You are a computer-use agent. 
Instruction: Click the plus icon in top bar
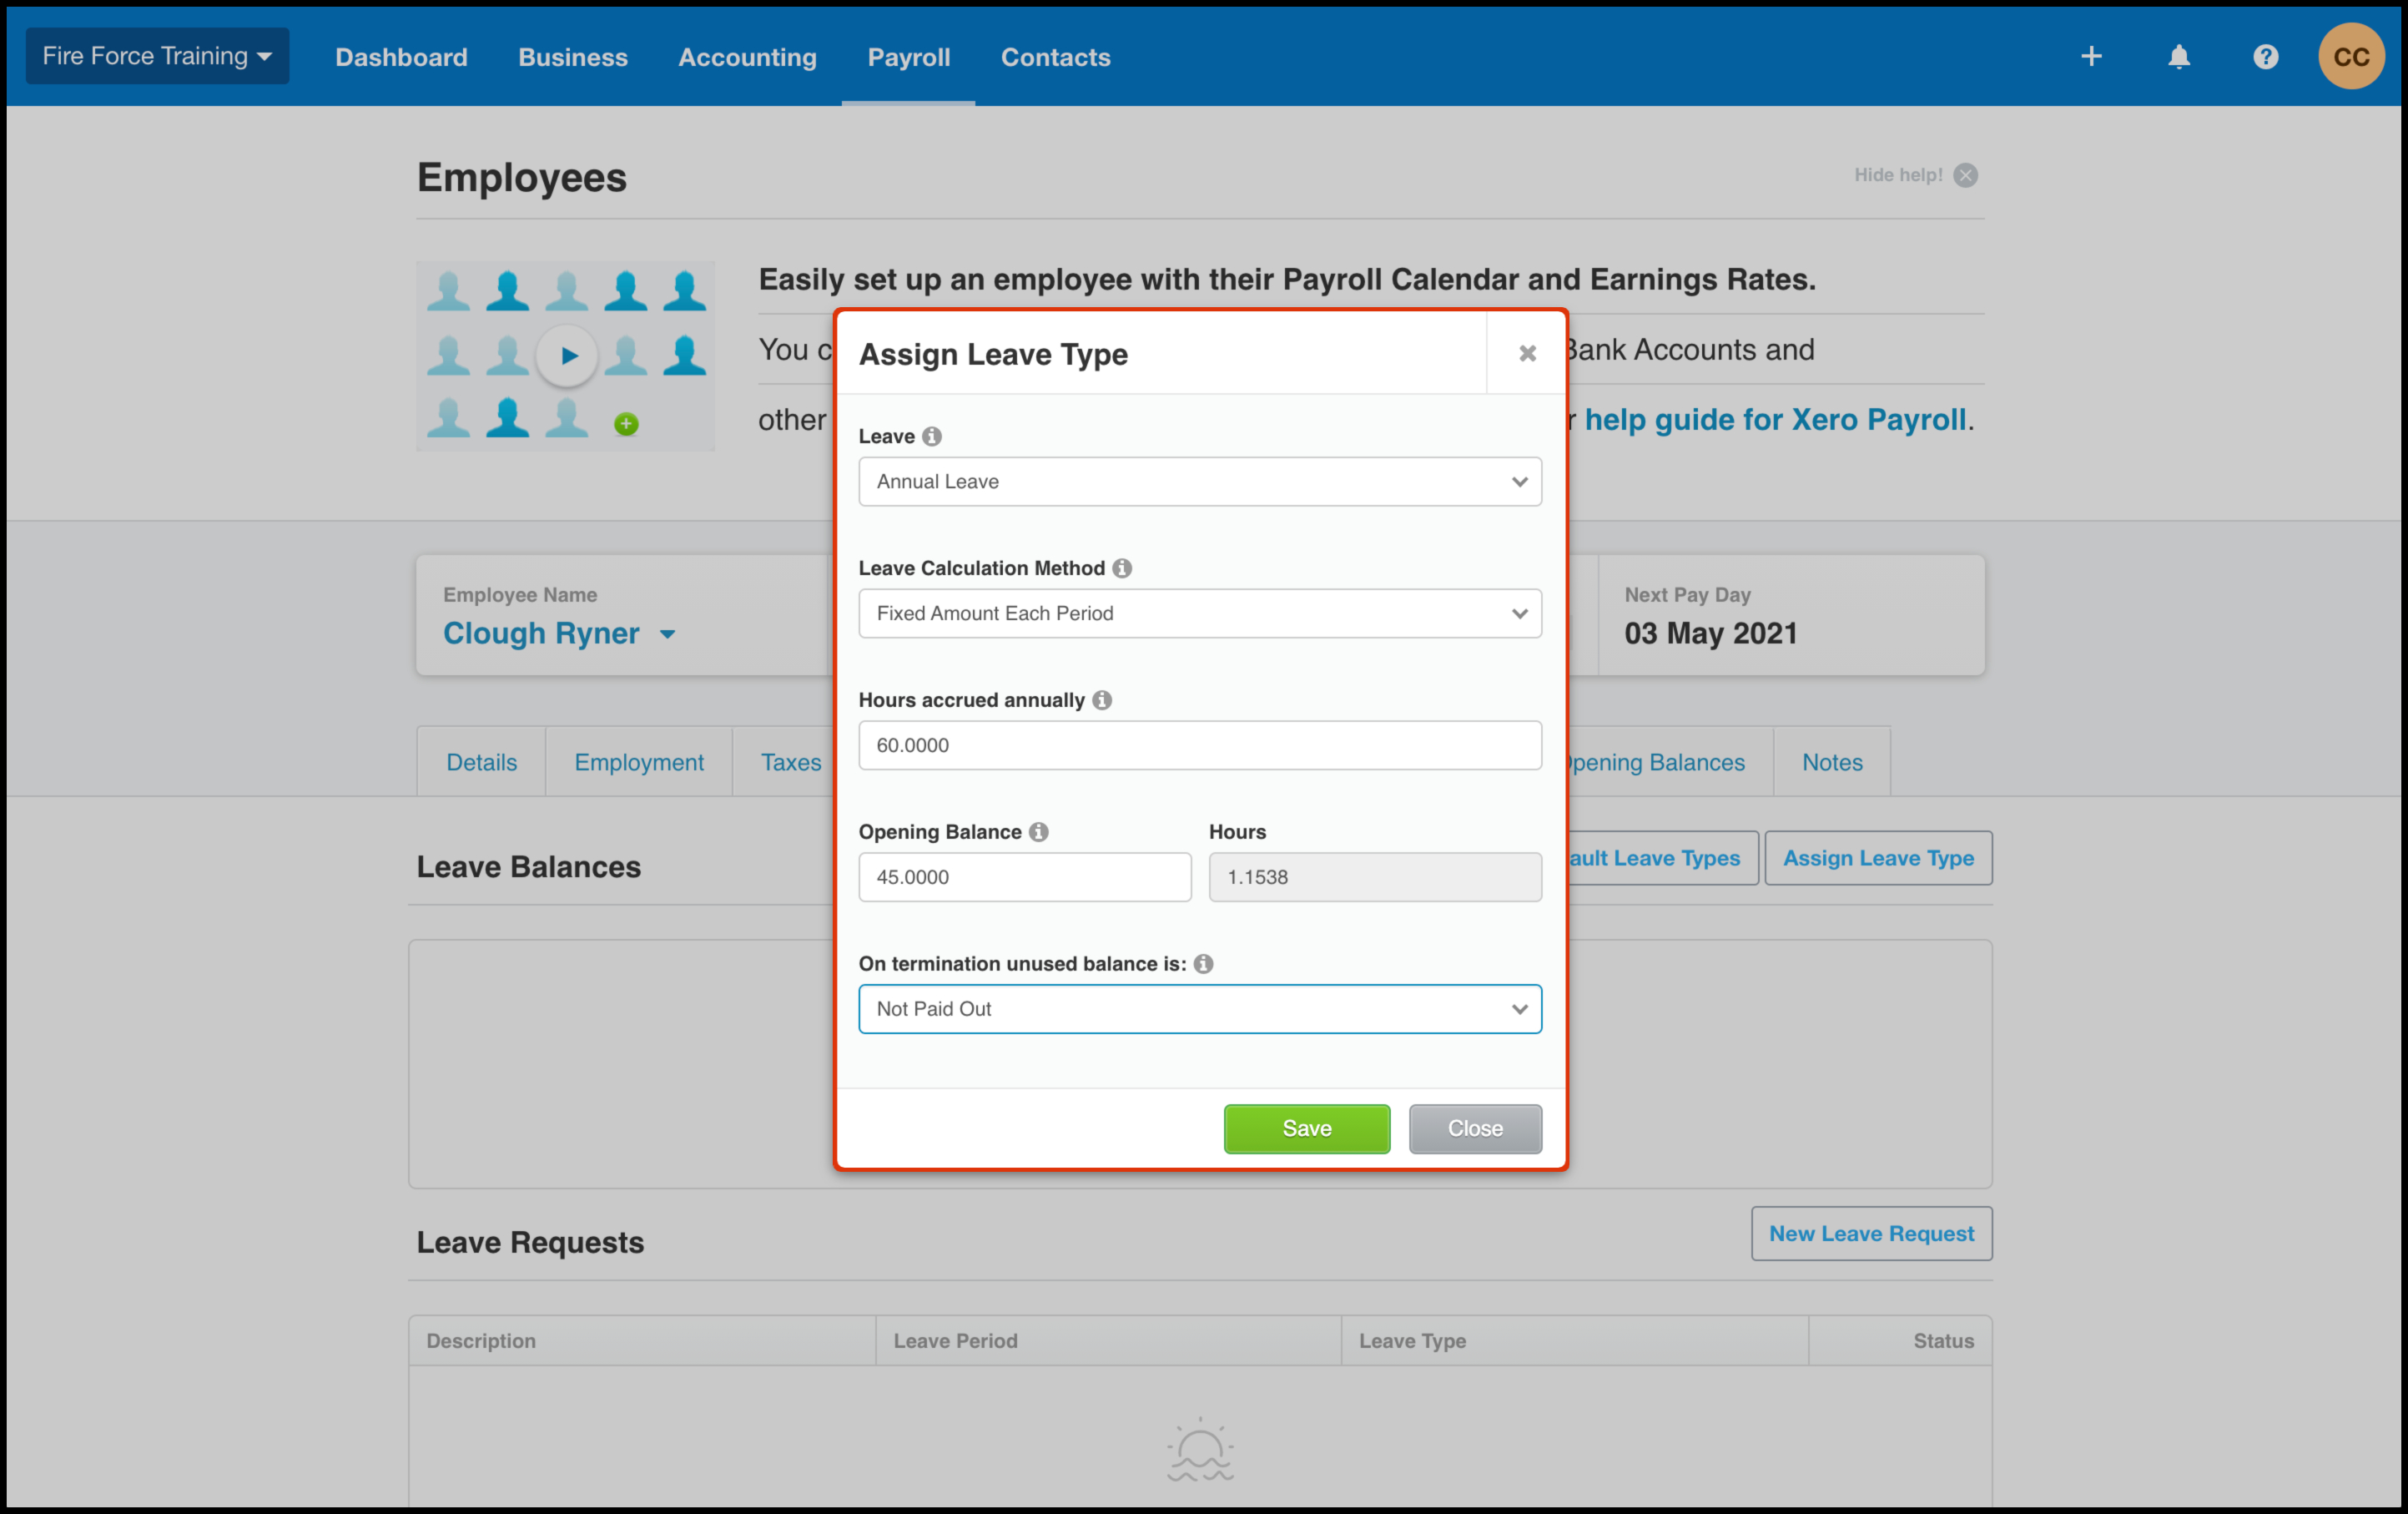2091,57
